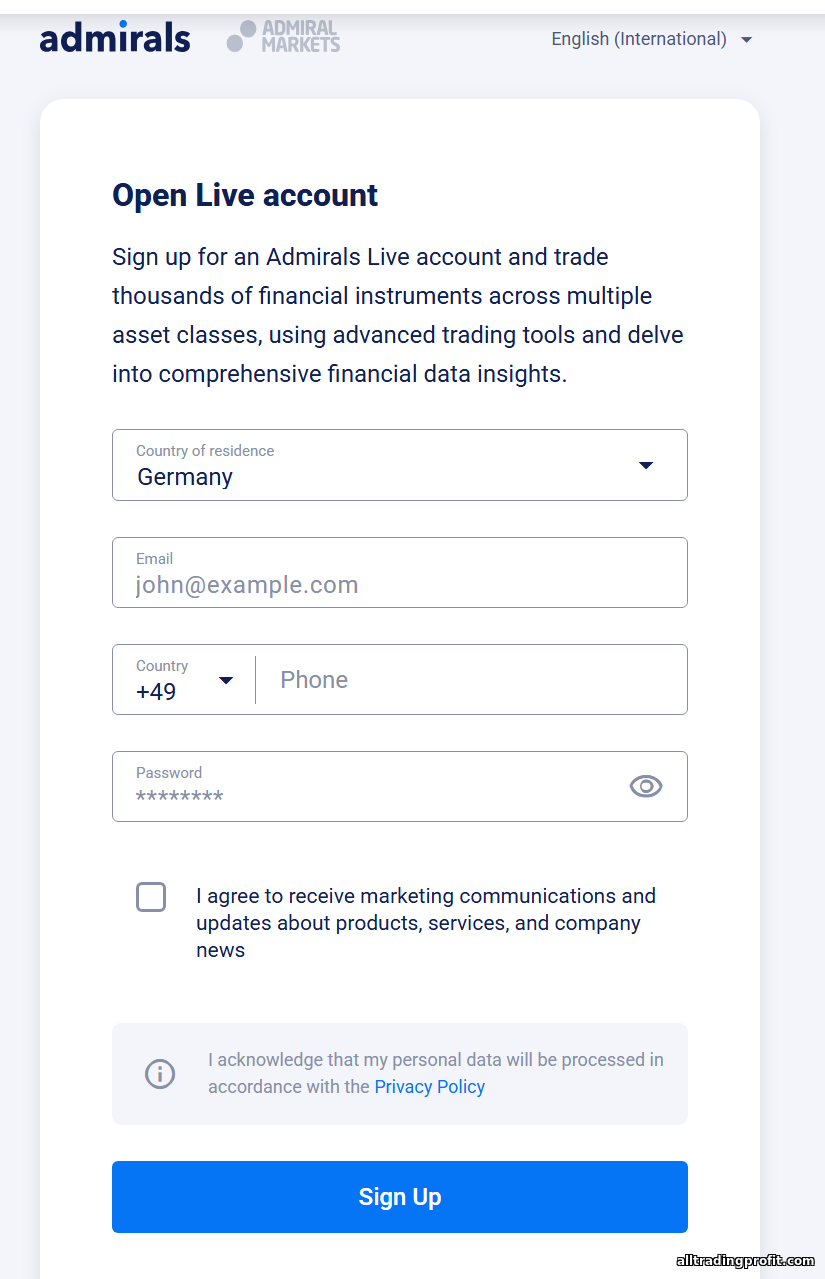825x1279 pixels.
Task: Click the admirals logo
Action: tap(115, 38)
